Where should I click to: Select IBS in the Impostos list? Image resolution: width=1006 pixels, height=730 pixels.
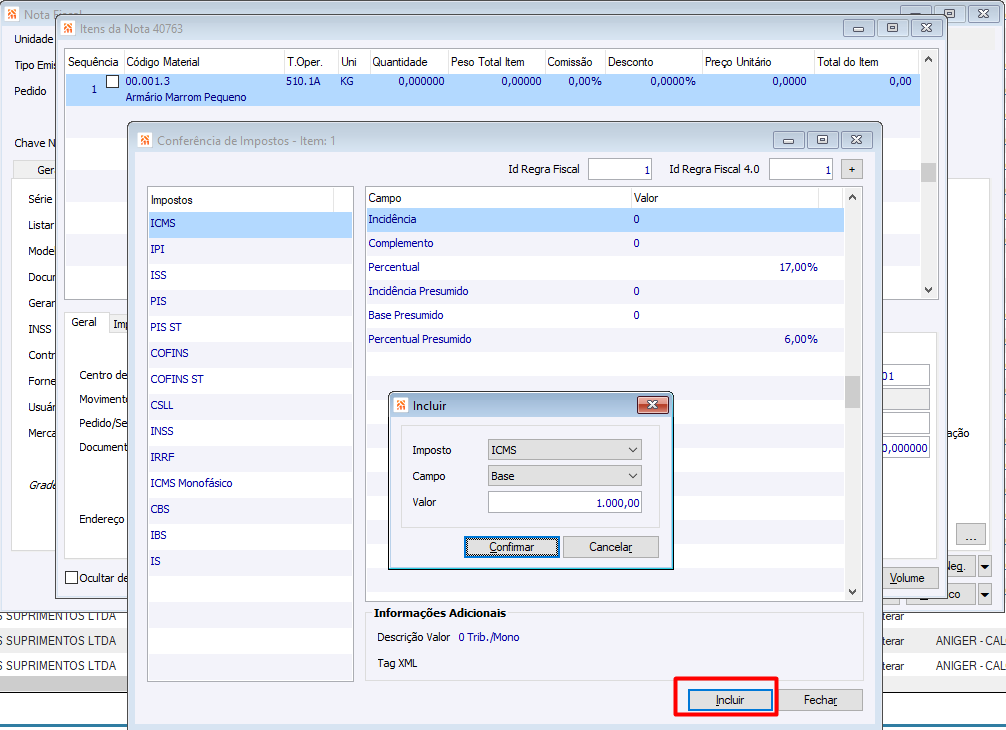coord(250,535)
